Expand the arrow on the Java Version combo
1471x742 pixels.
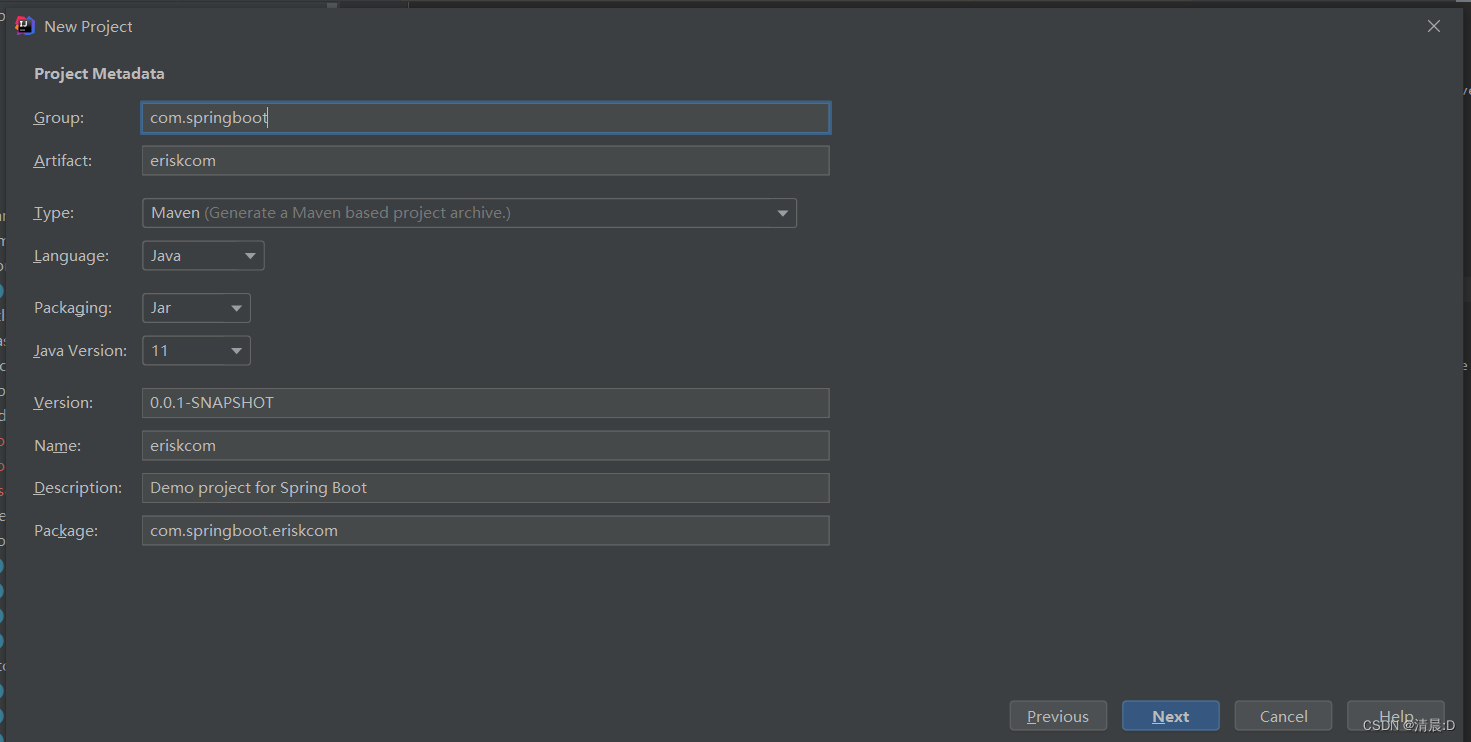pos(237,350)
